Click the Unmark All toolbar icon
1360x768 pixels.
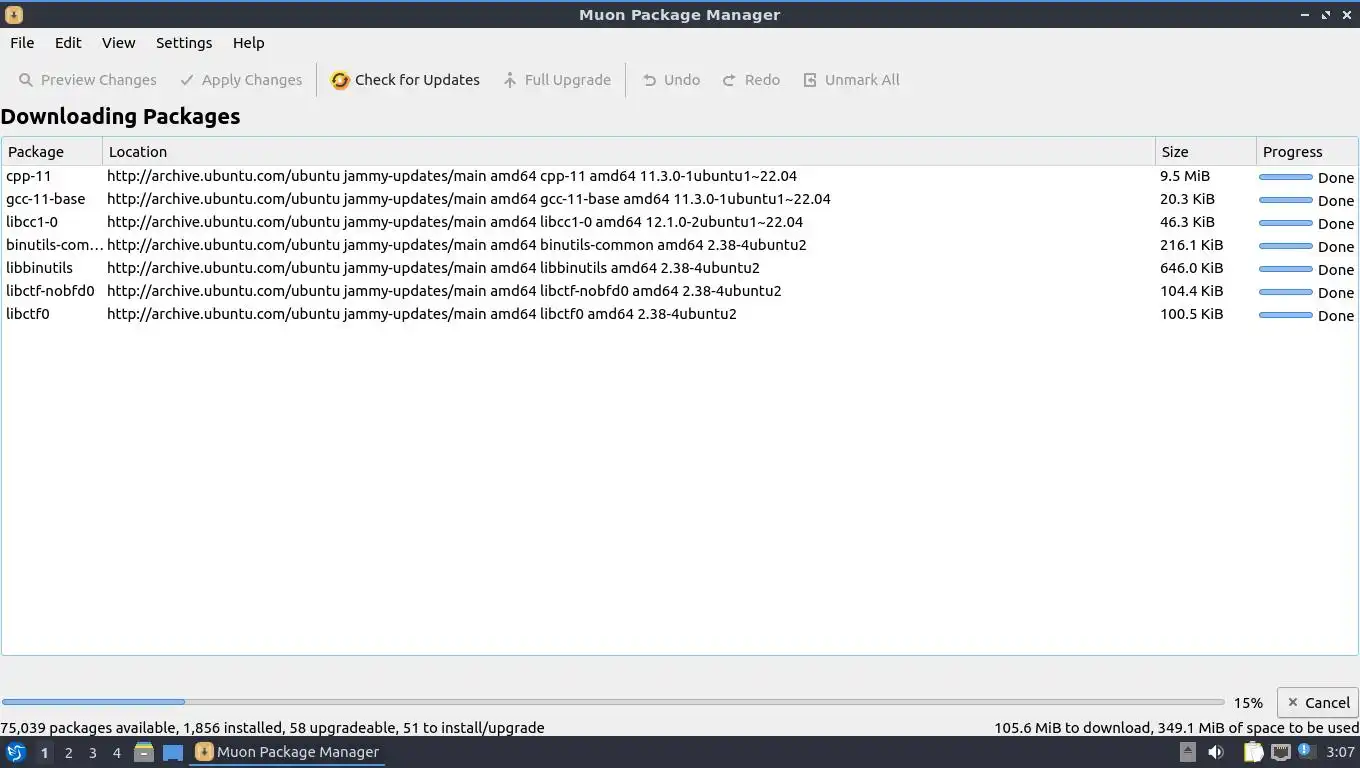point(810,80)
